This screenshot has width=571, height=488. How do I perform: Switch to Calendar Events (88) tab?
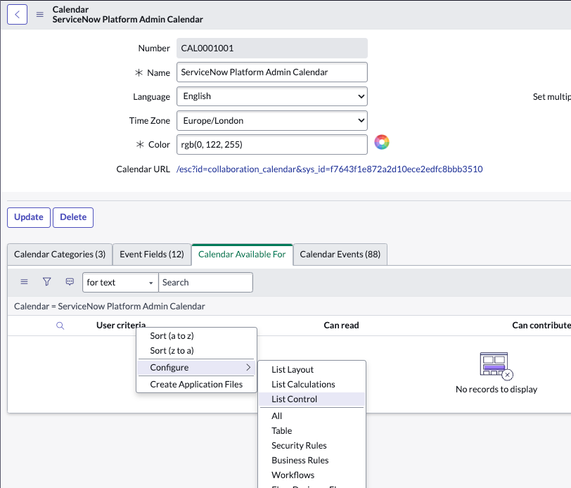tap(340, 254)
